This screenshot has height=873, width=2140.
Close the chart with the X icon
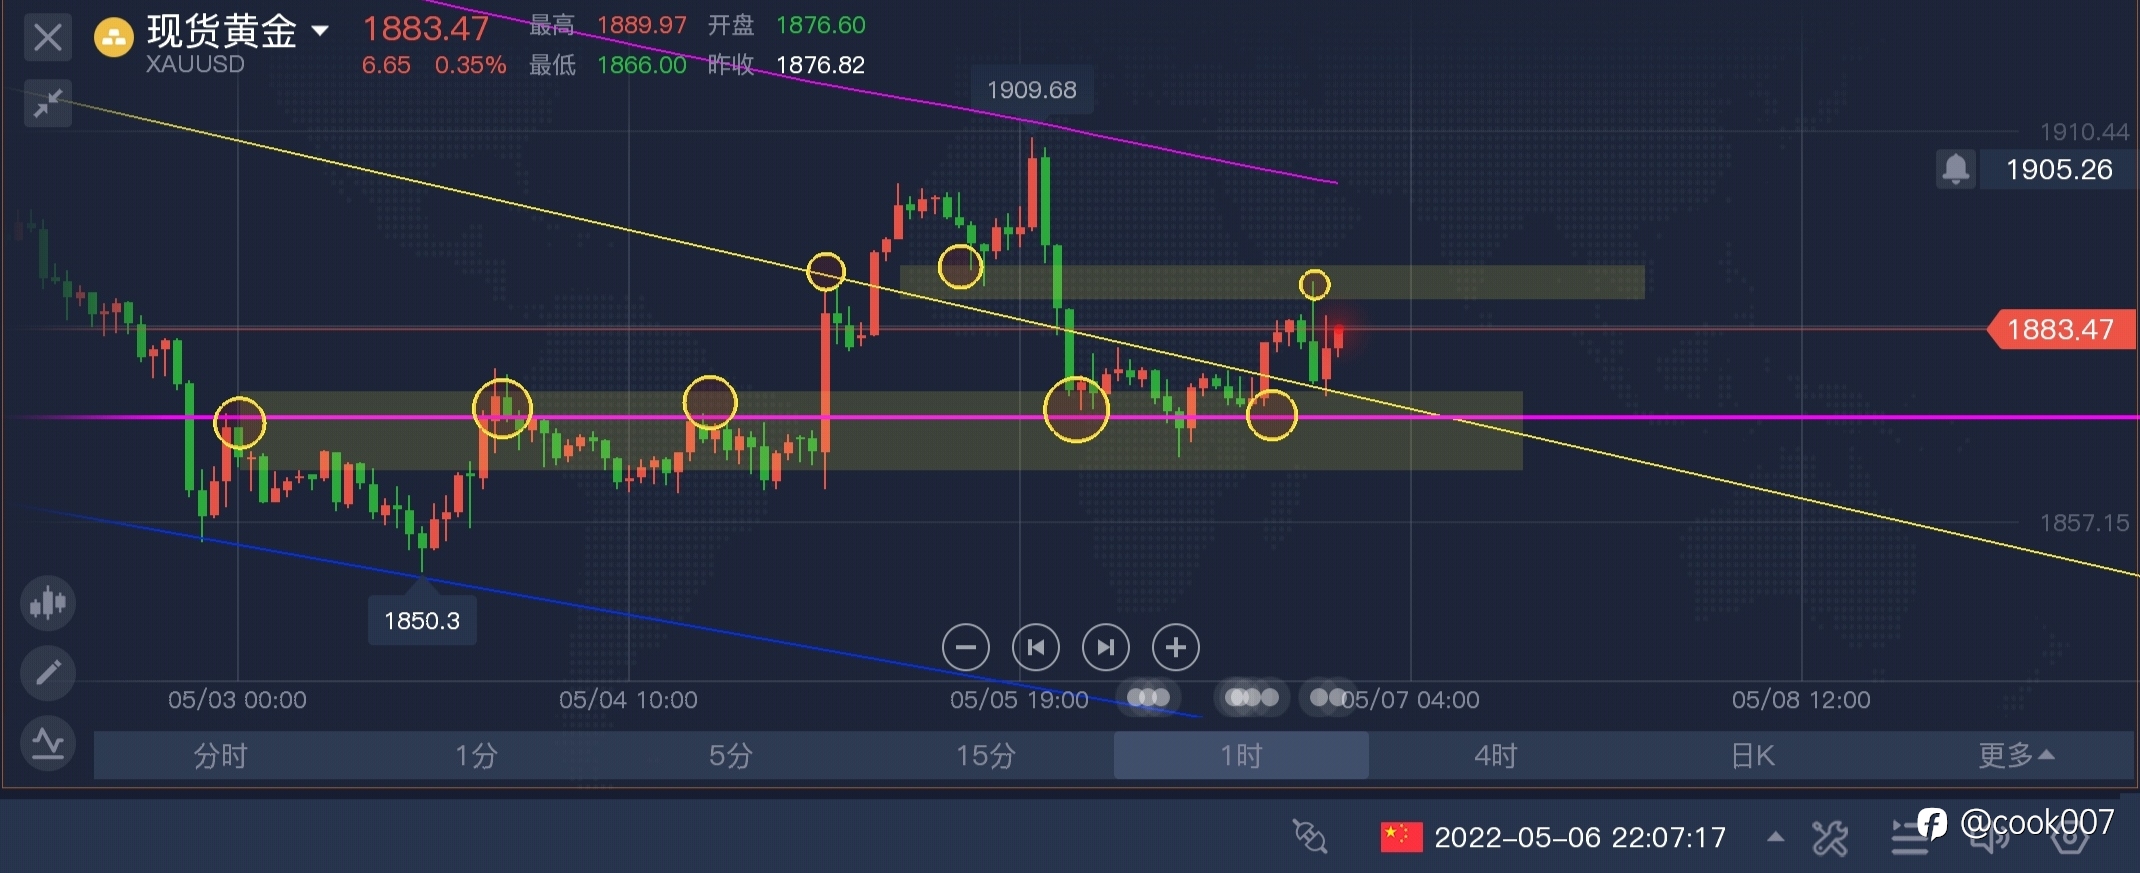tap(47, 38)
